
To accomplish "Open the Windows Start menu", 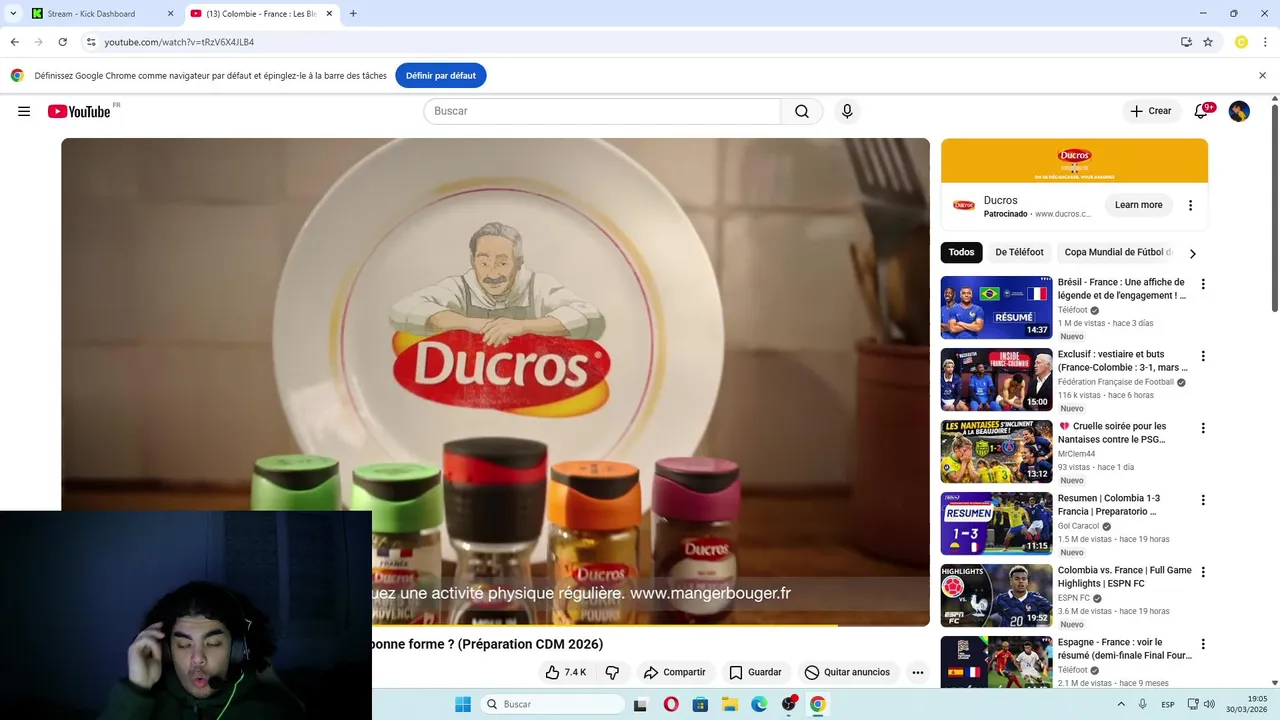I will (463, 704).
